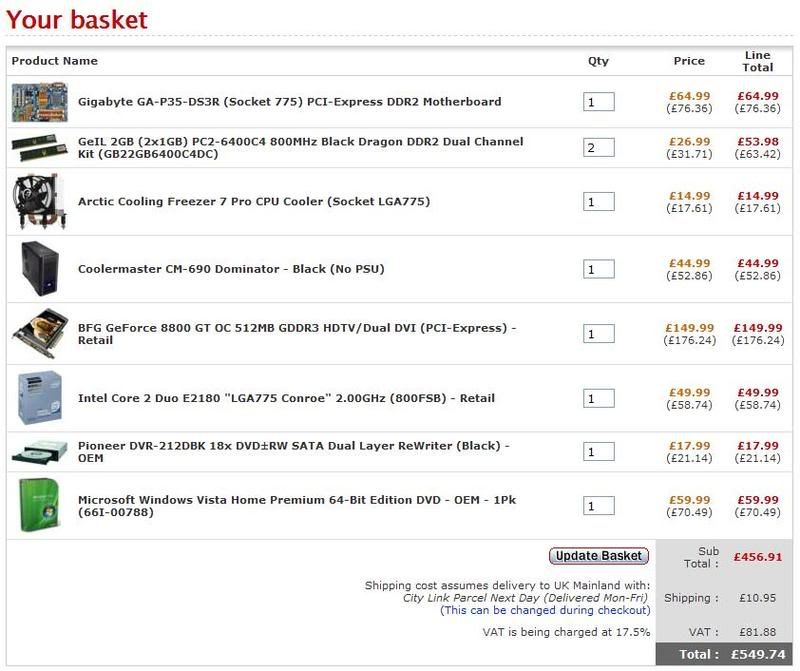Click the Update Basket button
Viewport: 800px width, 671px height.
598,556
